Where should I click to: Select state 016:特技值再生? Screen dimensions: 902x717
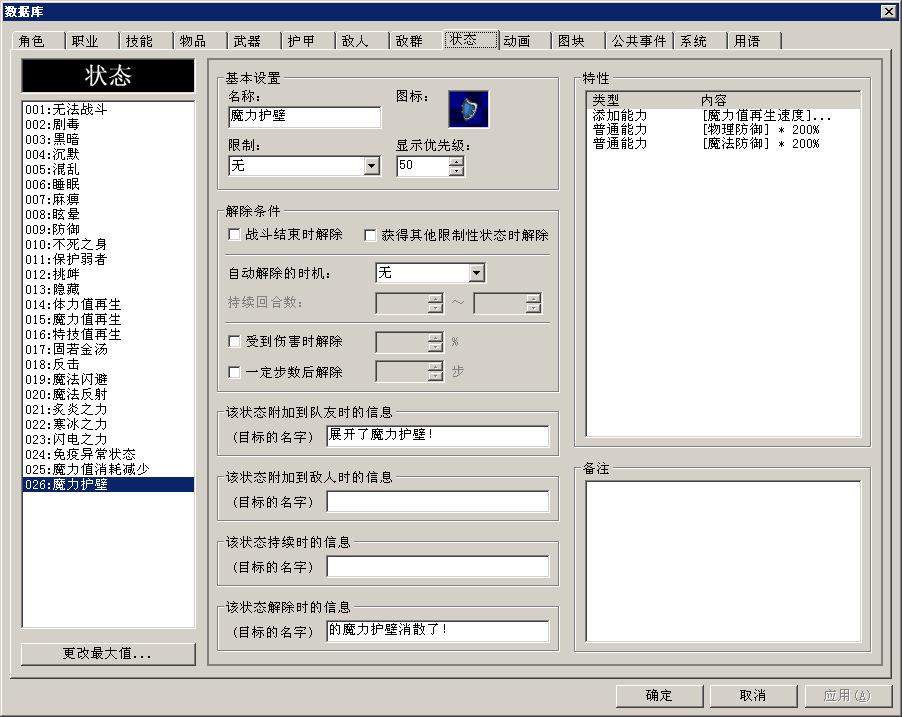108,334
